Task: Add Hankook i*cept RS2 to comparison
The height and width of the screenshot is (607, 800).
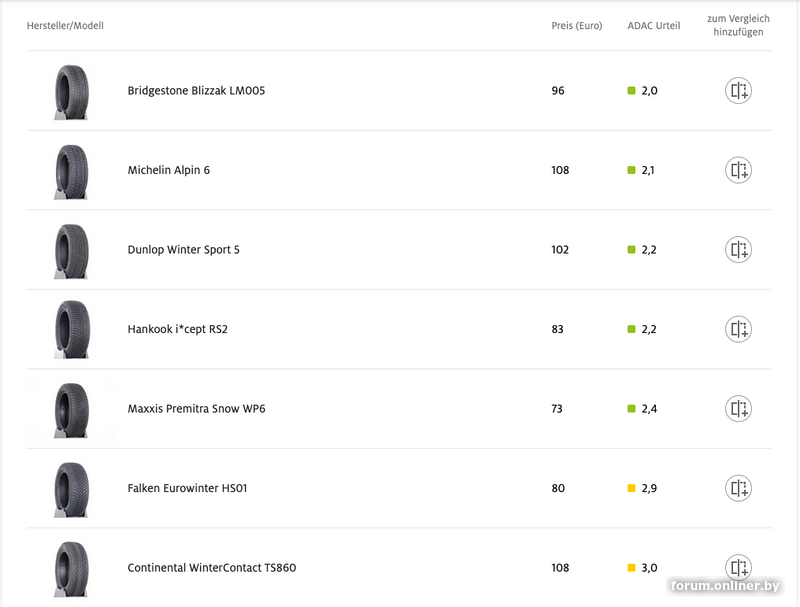Action: coord(738,329)
